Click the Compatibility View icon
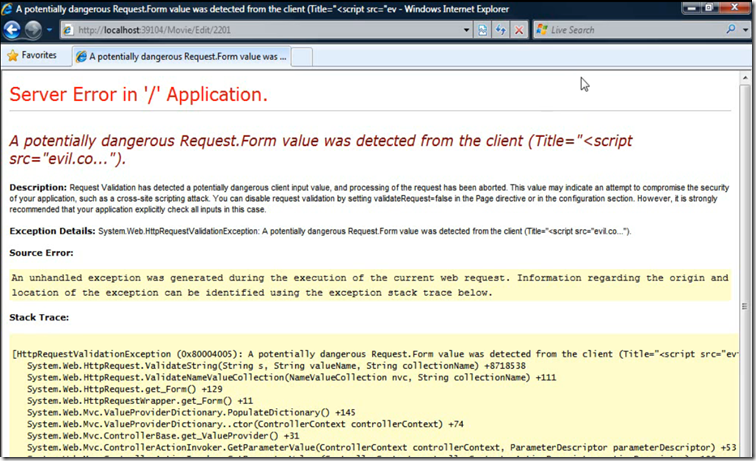 [483, 30]
